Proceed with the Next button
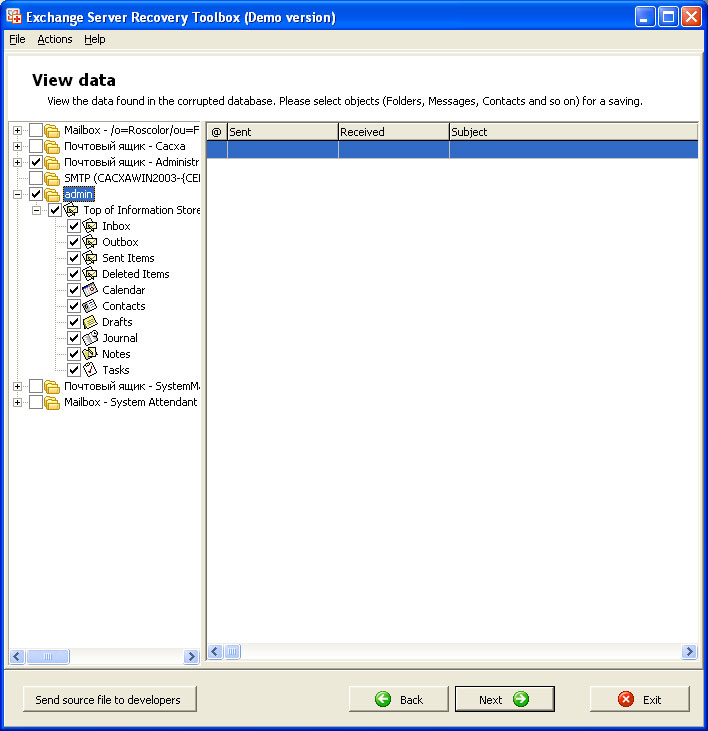 [x=505, y=699]
